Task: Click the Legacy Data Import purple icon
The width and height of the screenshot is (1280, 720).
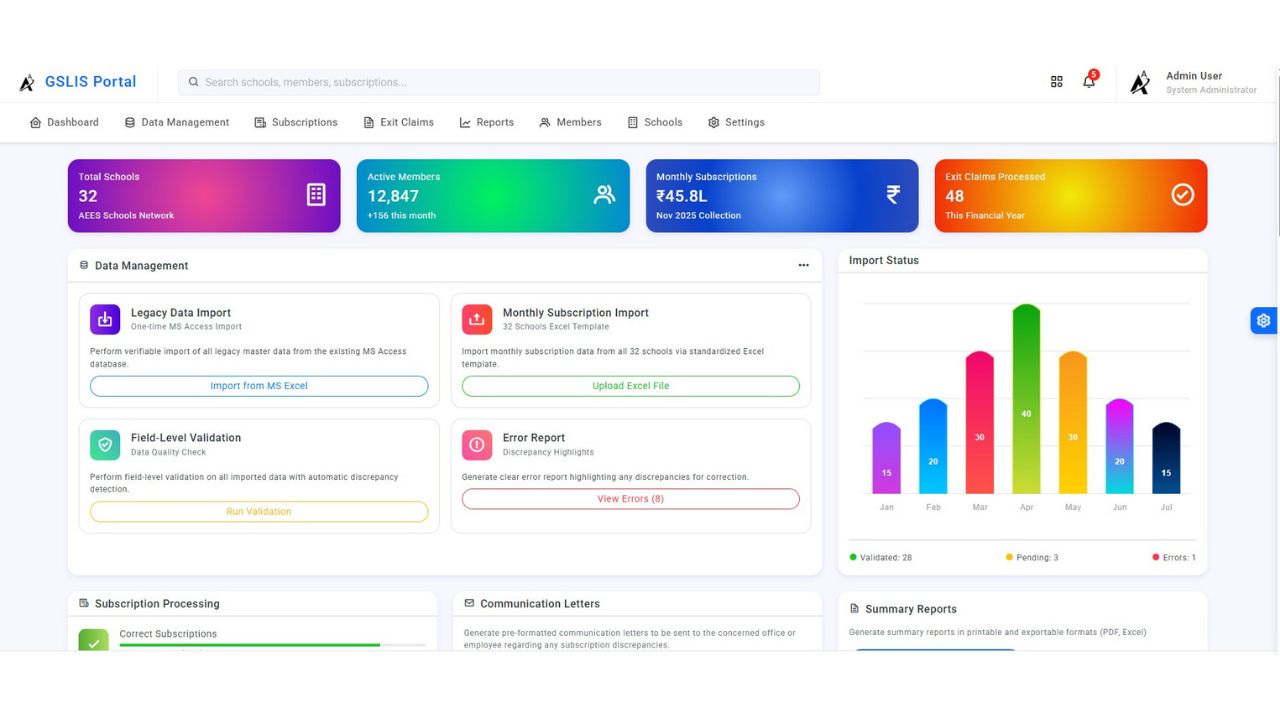Action: (105, 319)
